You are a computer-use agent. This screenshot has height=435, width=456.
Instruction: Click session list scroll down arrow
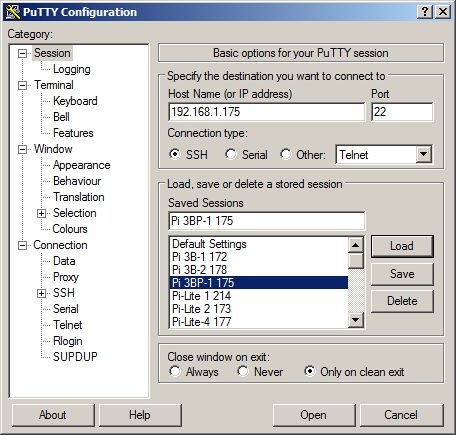coord(356,320)
